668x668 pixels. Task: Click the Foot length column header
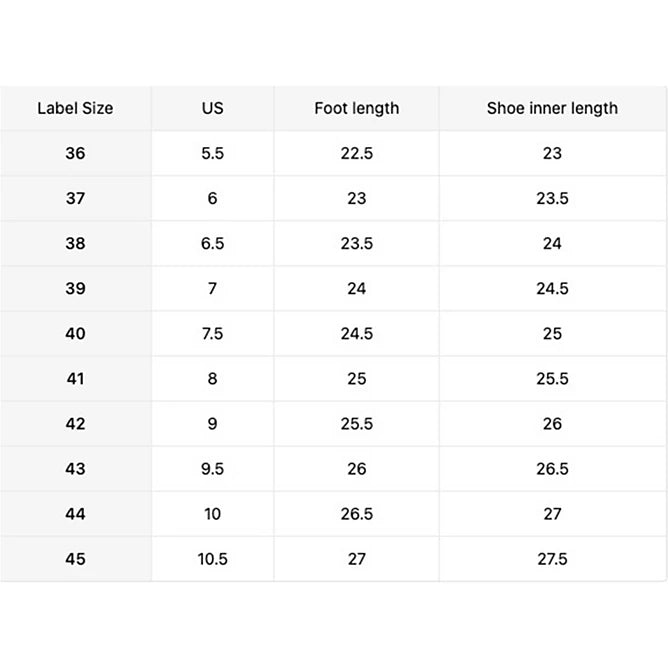click(357, 108)
